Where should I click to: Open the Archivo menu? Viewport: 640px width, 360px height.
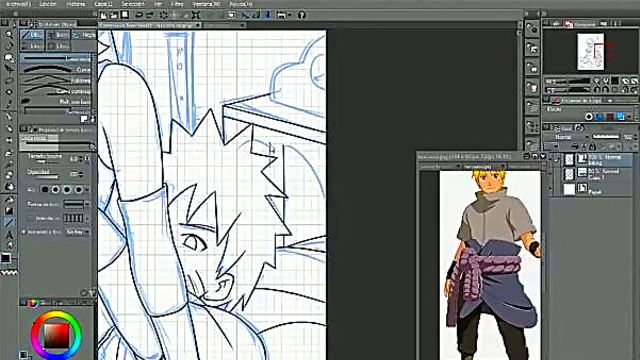(19, 4)
